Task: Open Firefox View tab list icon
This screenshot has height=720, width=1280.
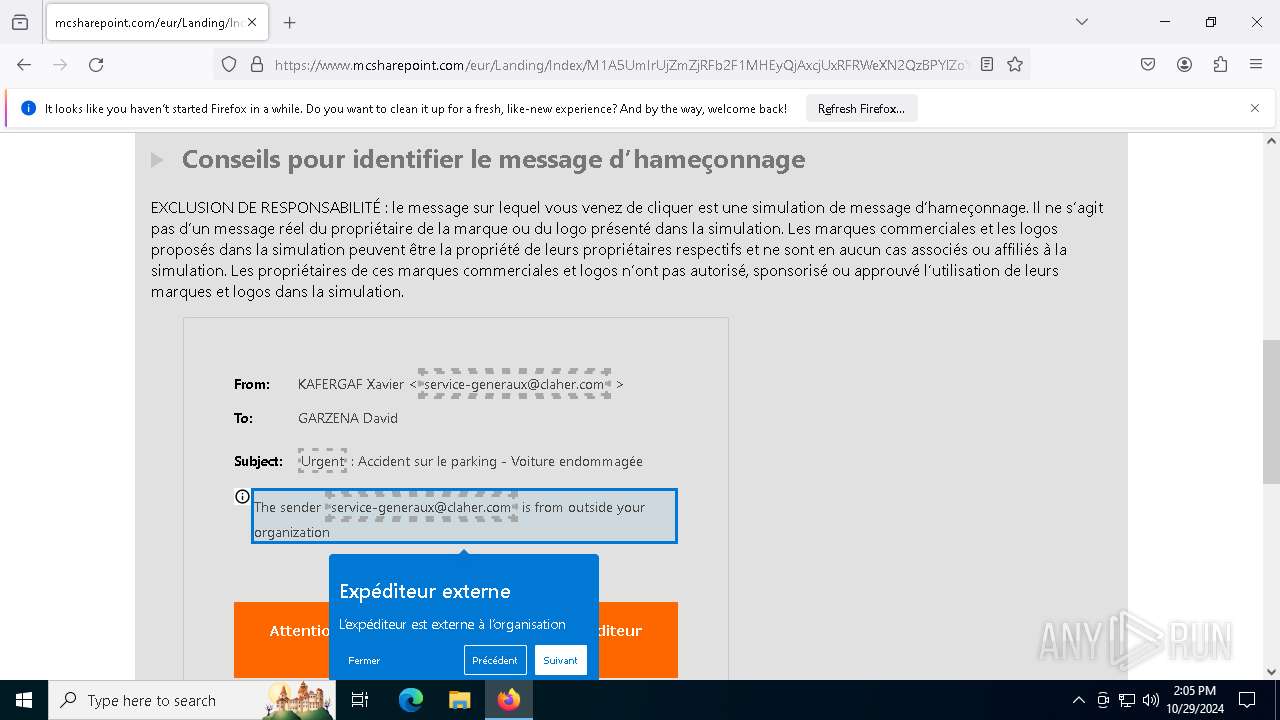Action: [20, 22]
